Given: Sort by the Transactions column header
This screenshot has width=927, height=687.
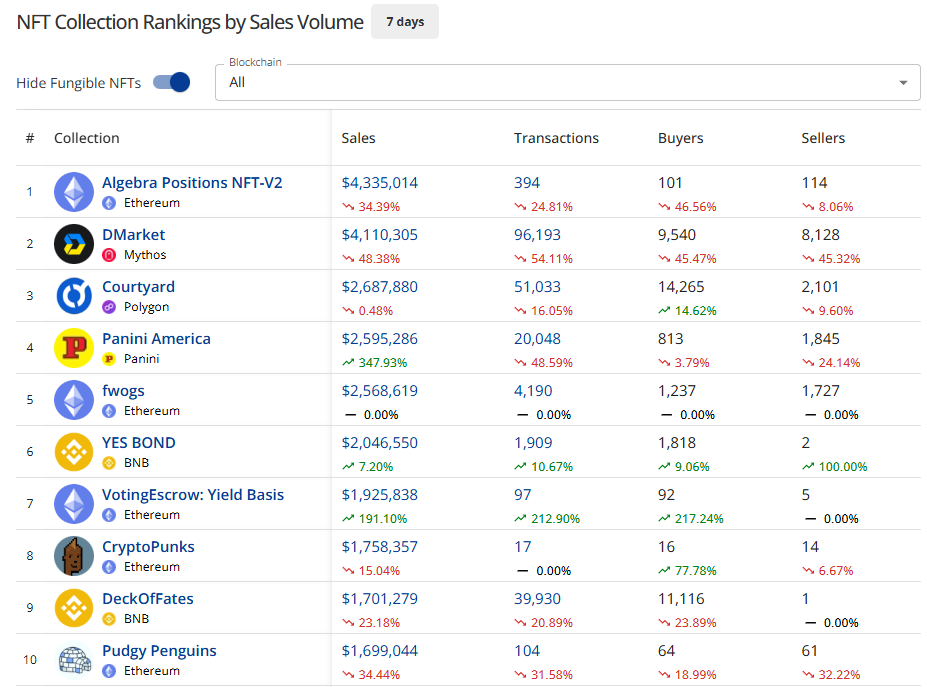Looking at the screenshot, I should pos(556,138).
